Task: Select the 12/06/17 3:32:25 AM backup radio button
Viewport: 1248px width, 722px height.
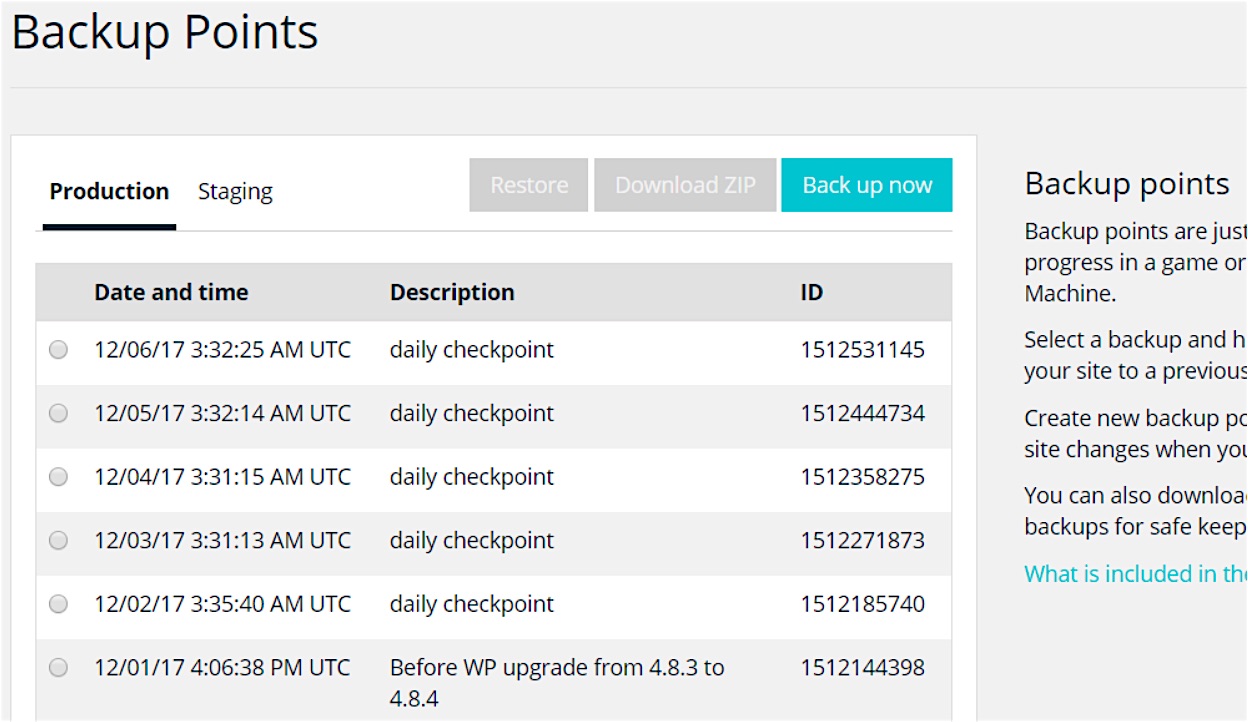Action: pos(59,350)
